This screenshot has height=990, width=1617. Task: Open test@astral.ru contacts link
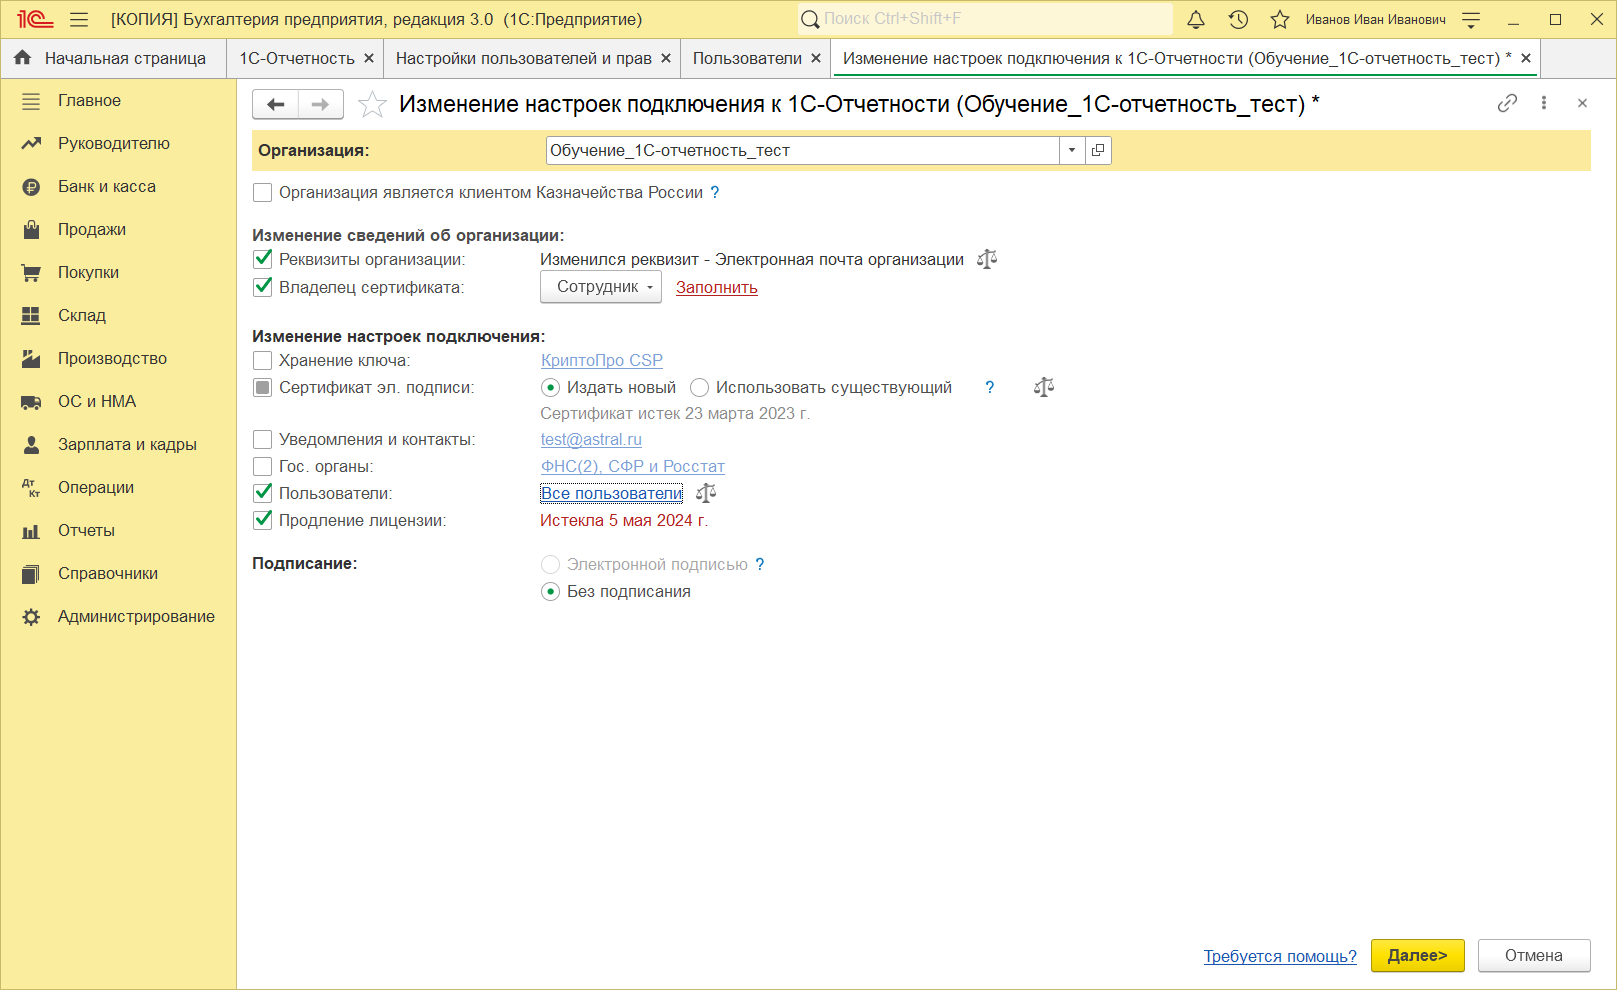tap(591, 439)
